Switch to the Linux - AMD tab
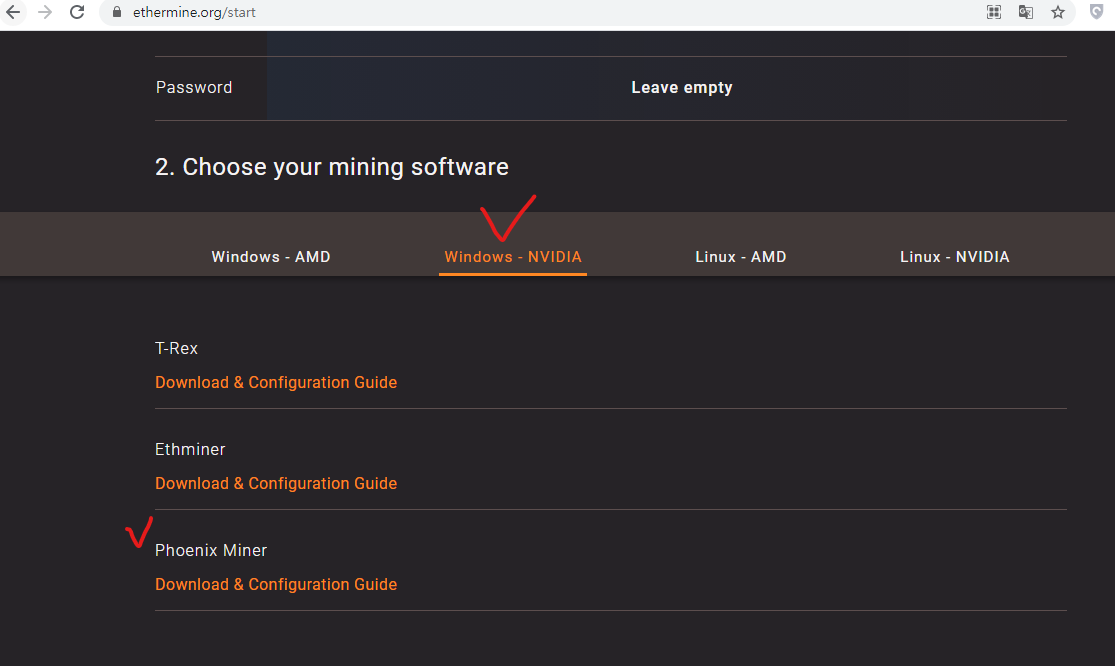 click(740, 257)
